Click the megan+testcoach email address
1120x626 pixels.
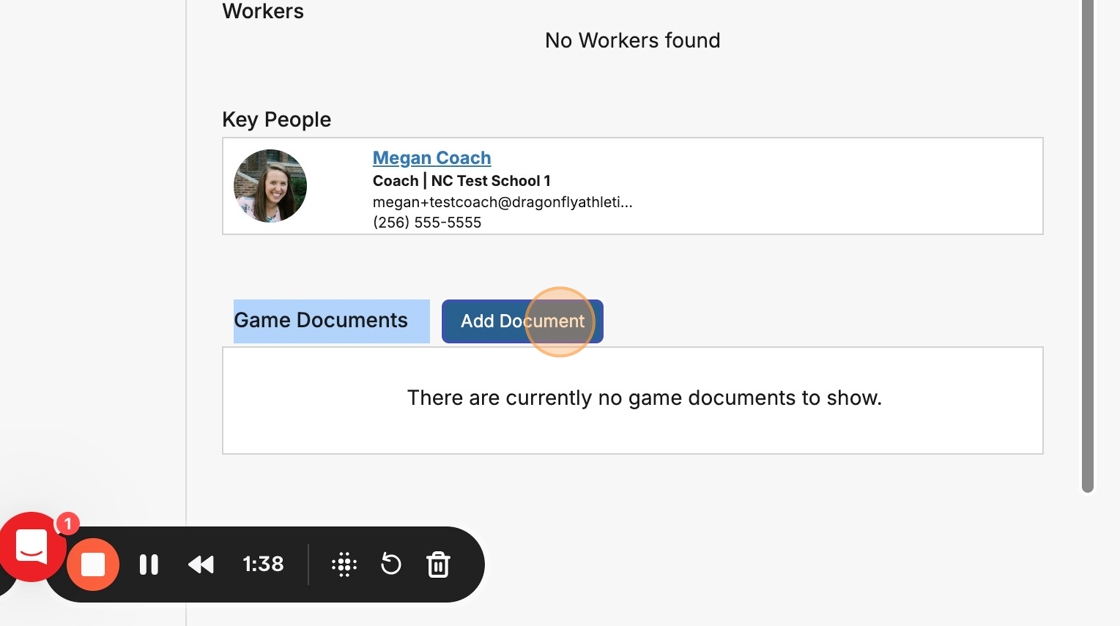[x=502, y=202]
